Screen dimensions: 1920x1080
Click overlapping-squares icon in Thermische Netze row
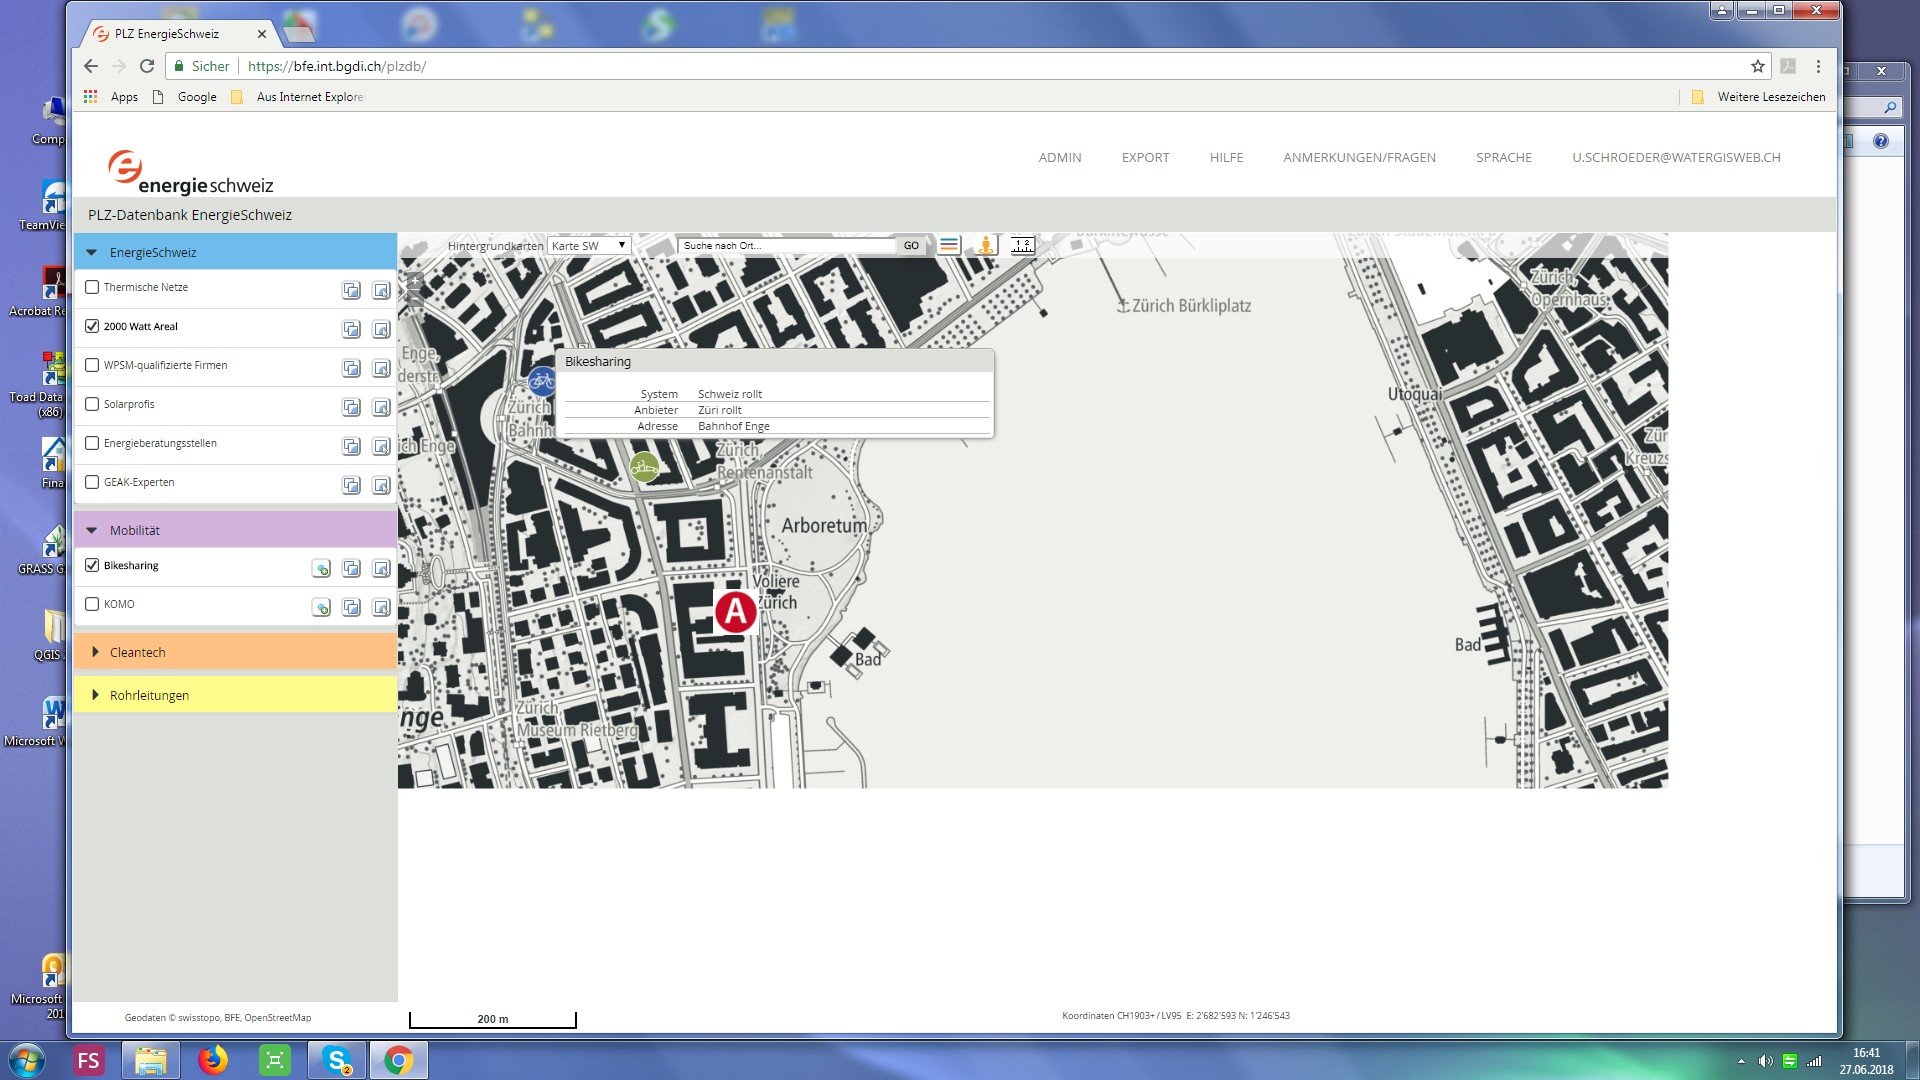(x=351, y=290)
